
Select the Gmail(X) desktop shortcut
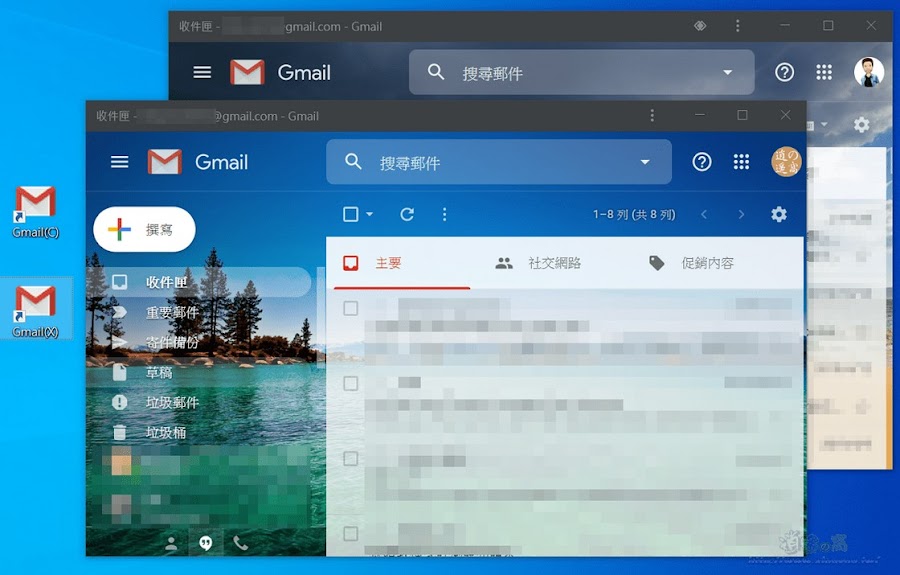36,310
